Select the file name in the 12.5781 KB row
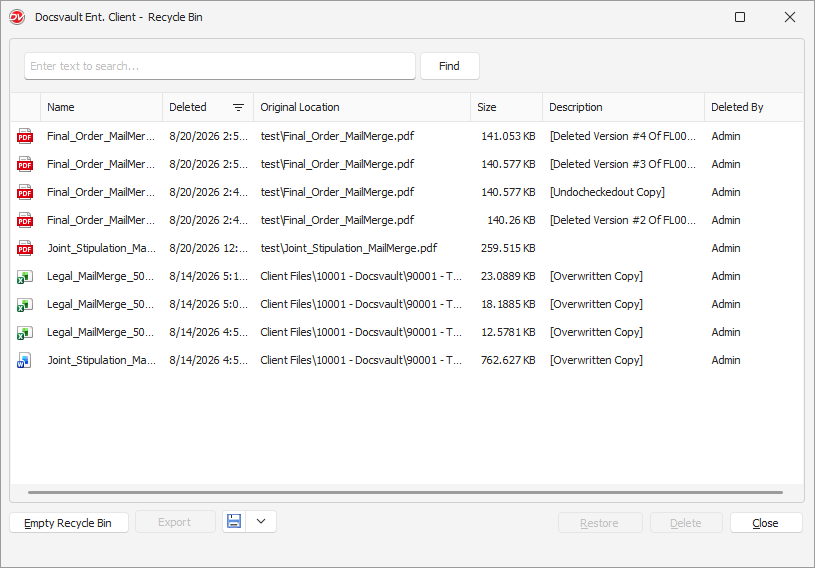815x568 pixels. click(100, 333)
